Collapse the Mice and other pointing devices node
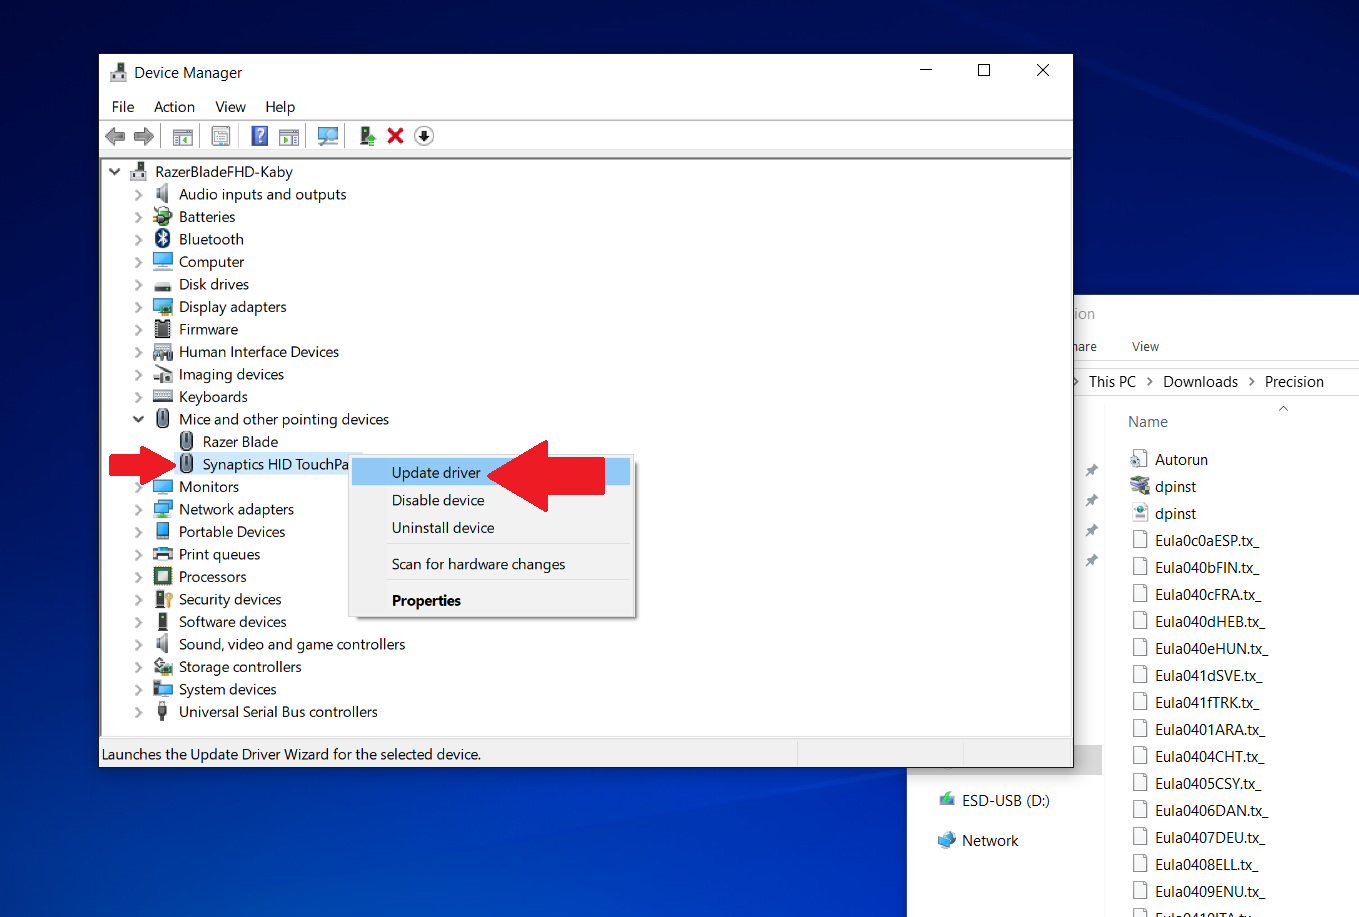 coord(139,419)
